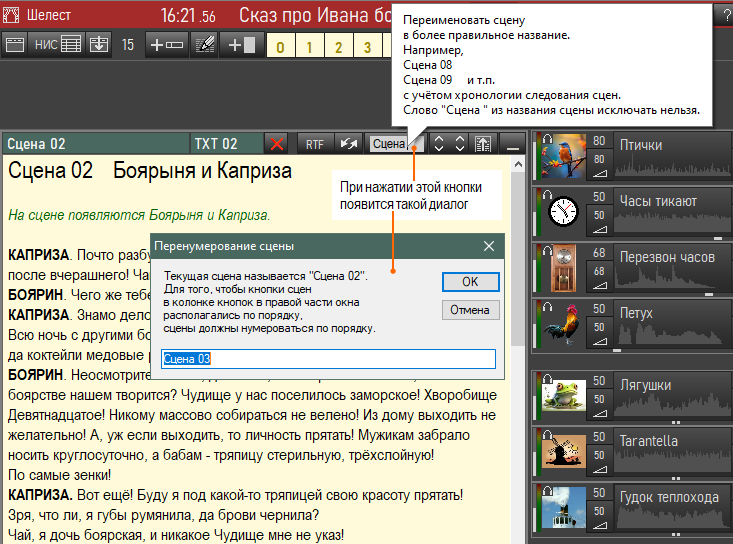Image resolution: width=733 pixels, height=544 pixels.
Task: Click Tarantella volume fade button 50
Action: click(599, 462)
